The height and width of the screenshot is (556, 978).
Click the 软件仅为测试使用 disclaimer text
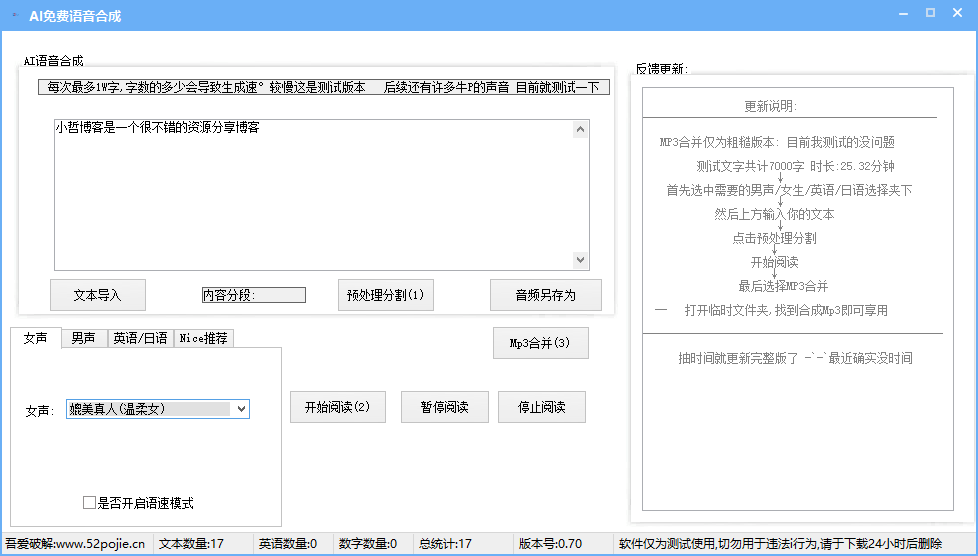point(780,544)
